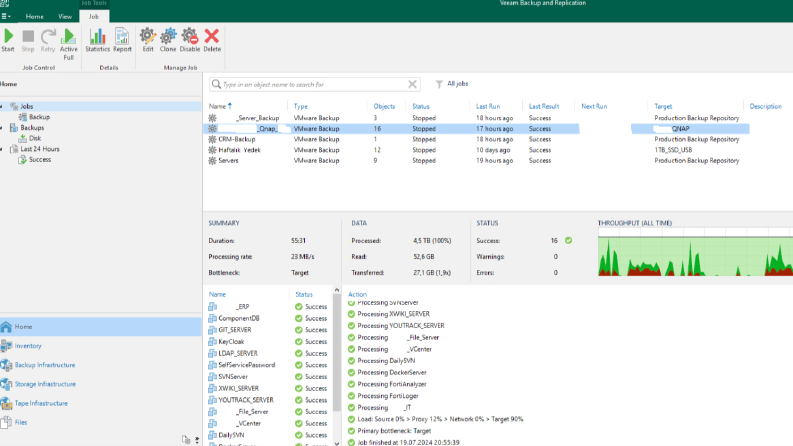Switch to the View ribbon tab
The height and width of the screenshot is (446, 793).
click(x=65, y=16)
